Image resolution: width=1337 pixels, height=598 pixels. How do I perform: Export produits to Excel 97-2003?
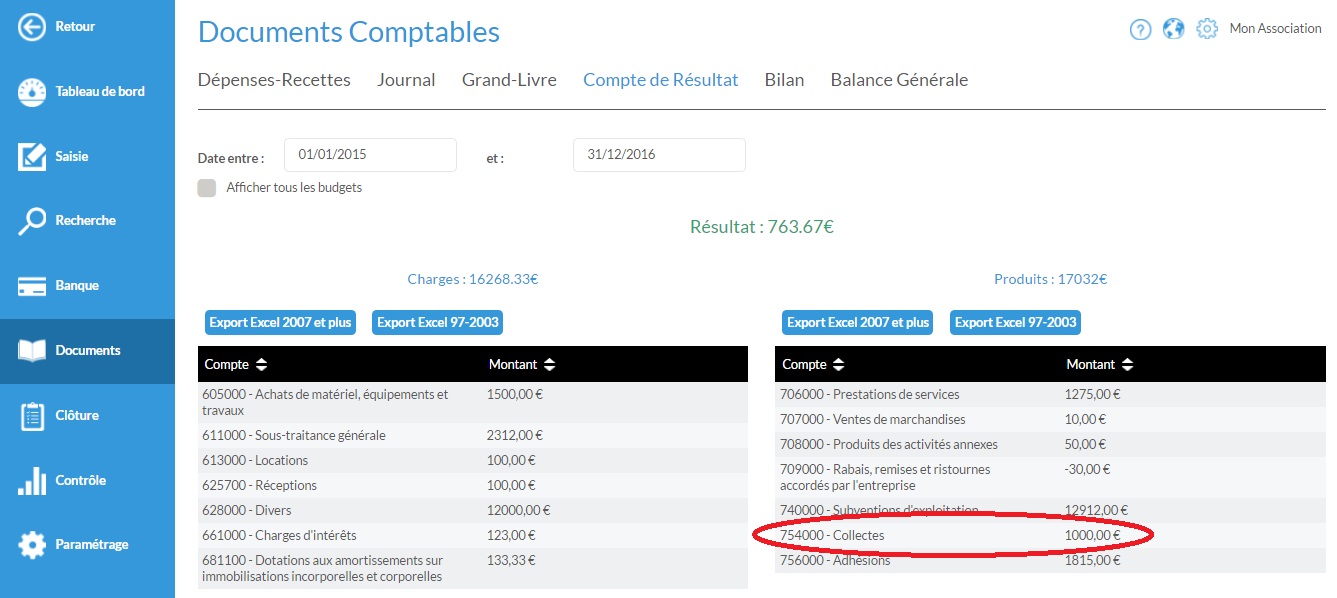[x=1015, y=322]
